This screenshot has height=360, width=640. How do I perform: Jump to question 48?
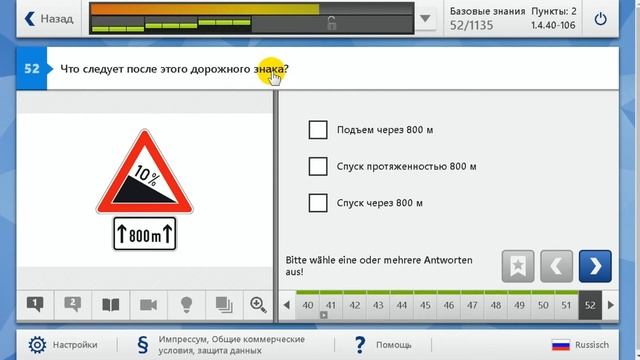(x=496, y=305)
